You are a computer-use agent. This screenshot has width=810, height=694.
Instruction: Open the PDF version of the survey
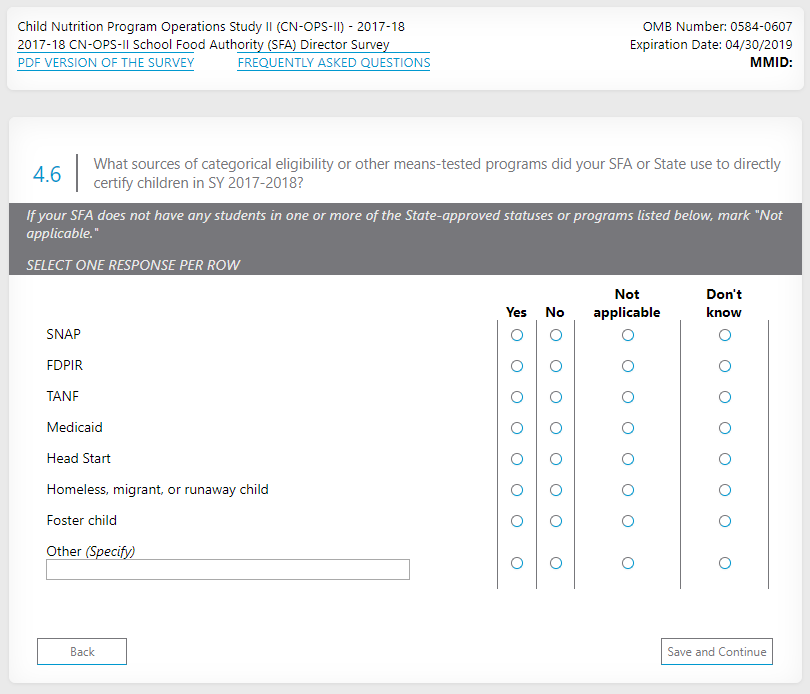pyautogui.click(x=106, y=63)
